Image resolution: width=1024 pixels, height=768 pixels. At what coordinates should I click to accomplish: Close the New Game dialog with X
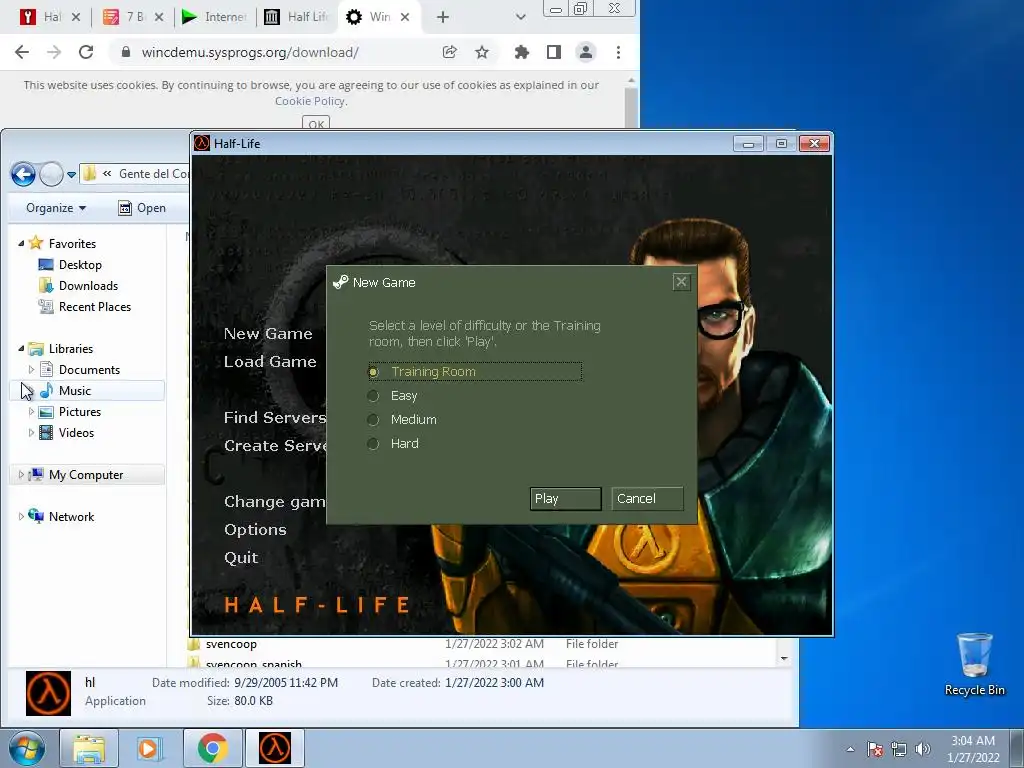(x=681, y=282)
